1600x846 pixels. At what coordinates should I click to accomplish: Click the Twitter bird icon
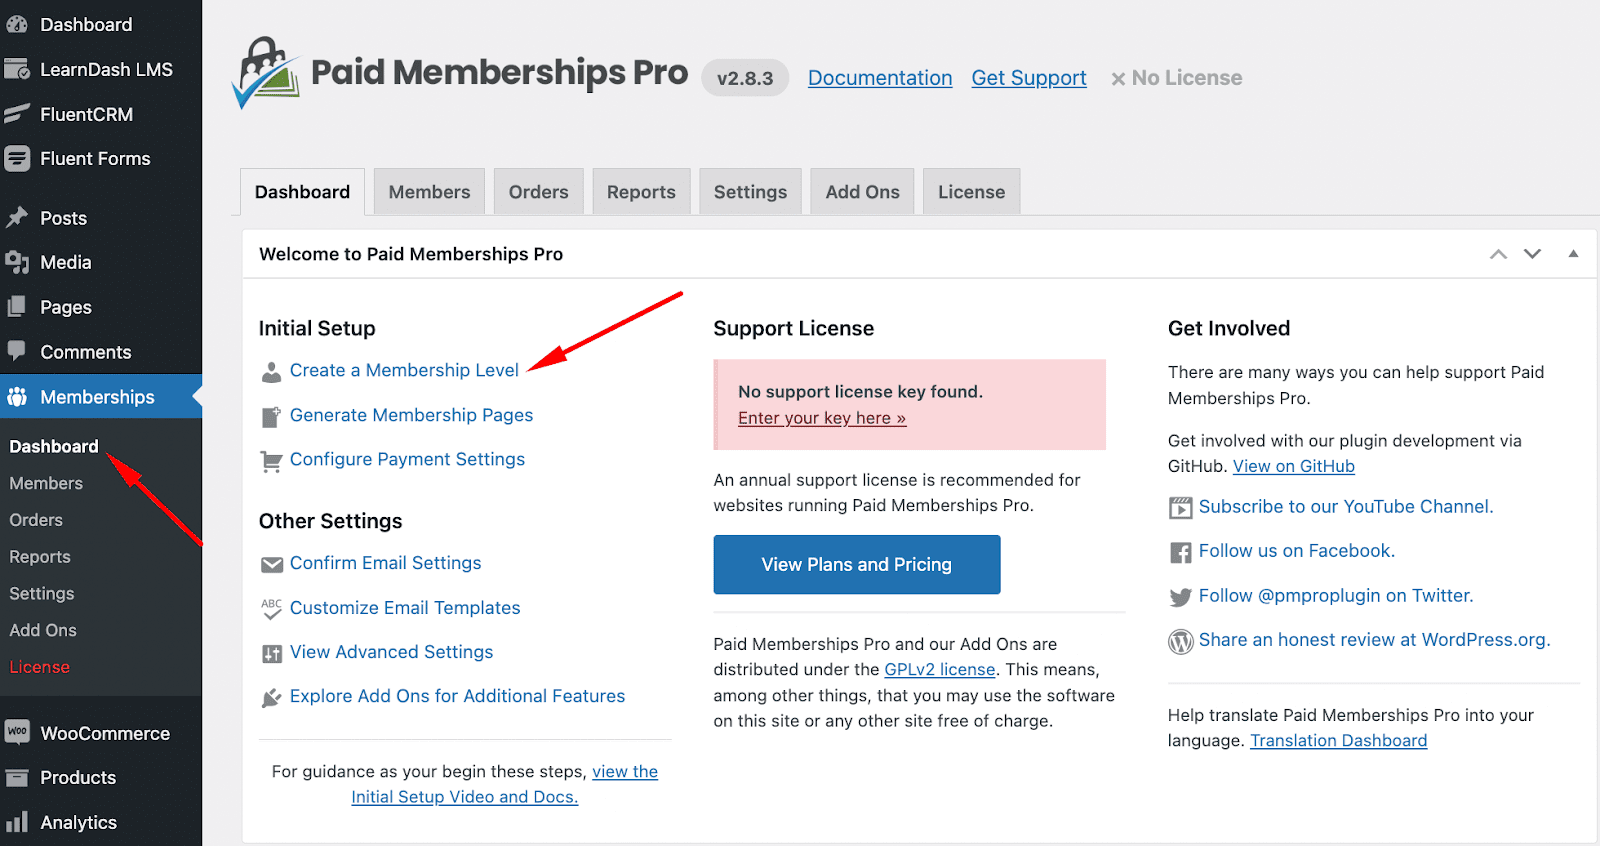[1180, 597]
